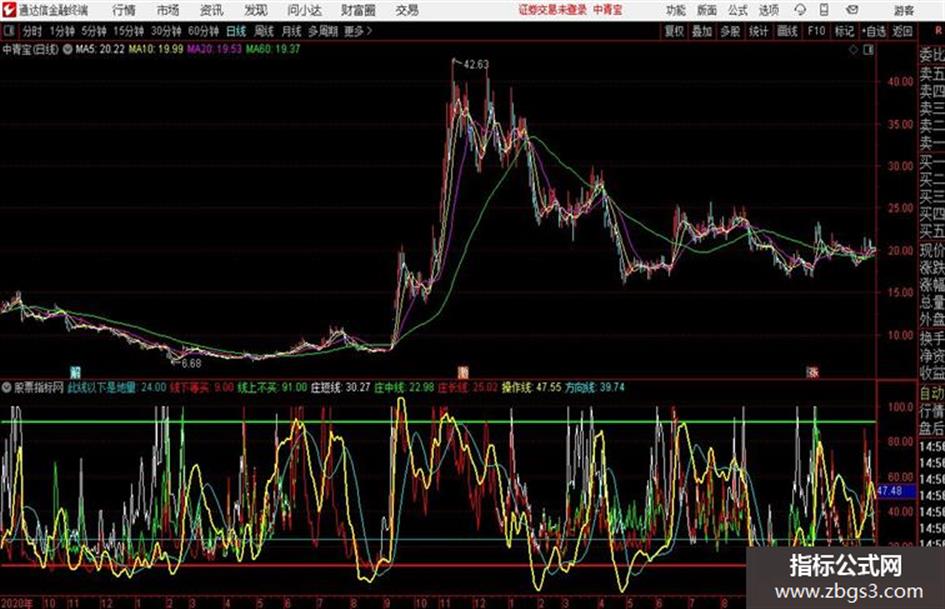The width and height of the screenshot is (945, 609).
Task: Click the cyan event marker under the left side of the price chart
Action: pos(75,372)
